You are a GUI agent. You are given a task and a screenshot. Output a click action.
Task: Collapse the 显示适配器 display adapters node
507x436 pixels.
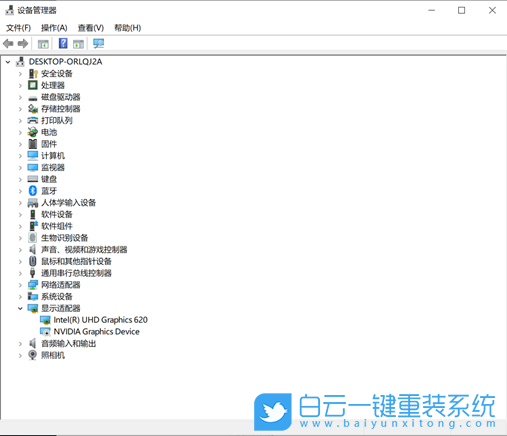point(20,308)
